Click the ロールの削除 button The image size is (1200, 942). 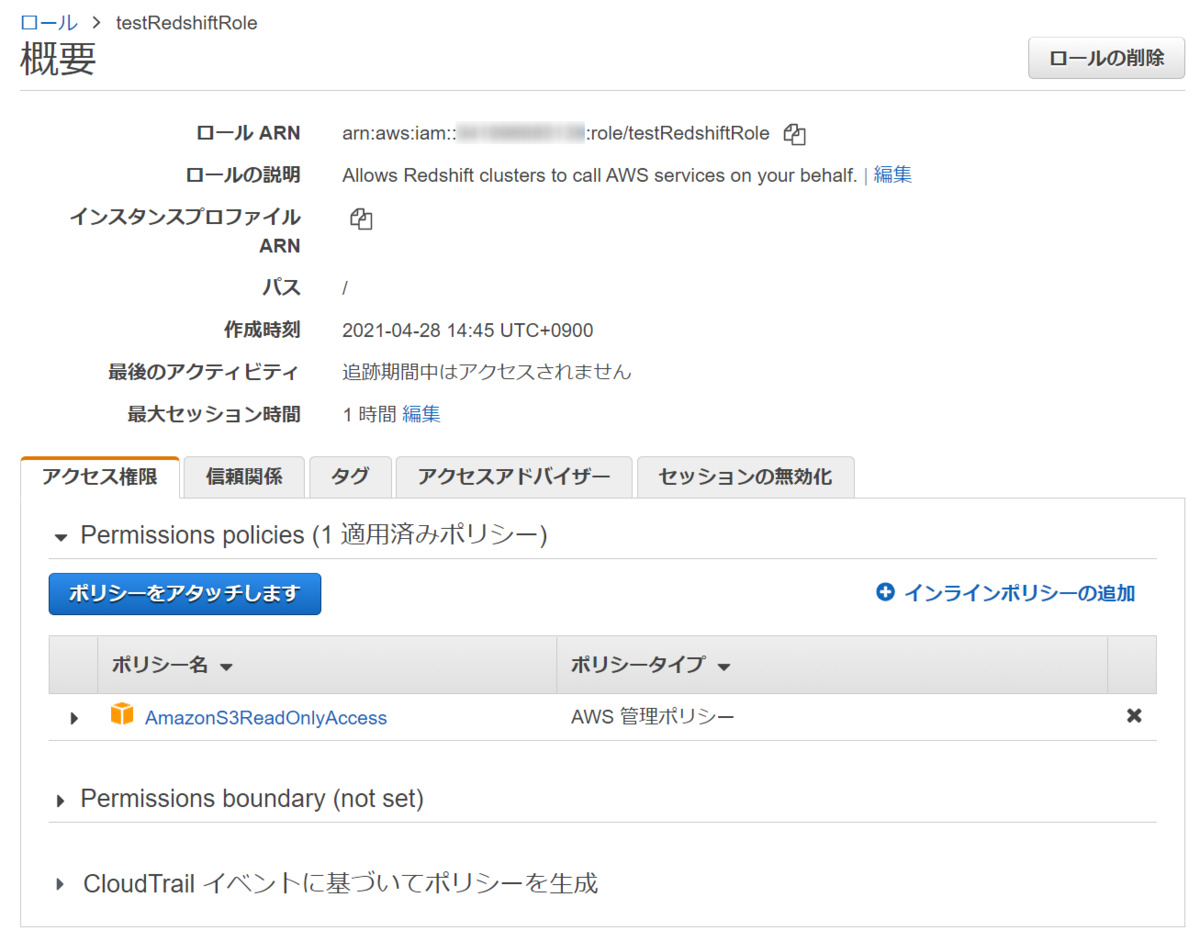point(1106,57)
